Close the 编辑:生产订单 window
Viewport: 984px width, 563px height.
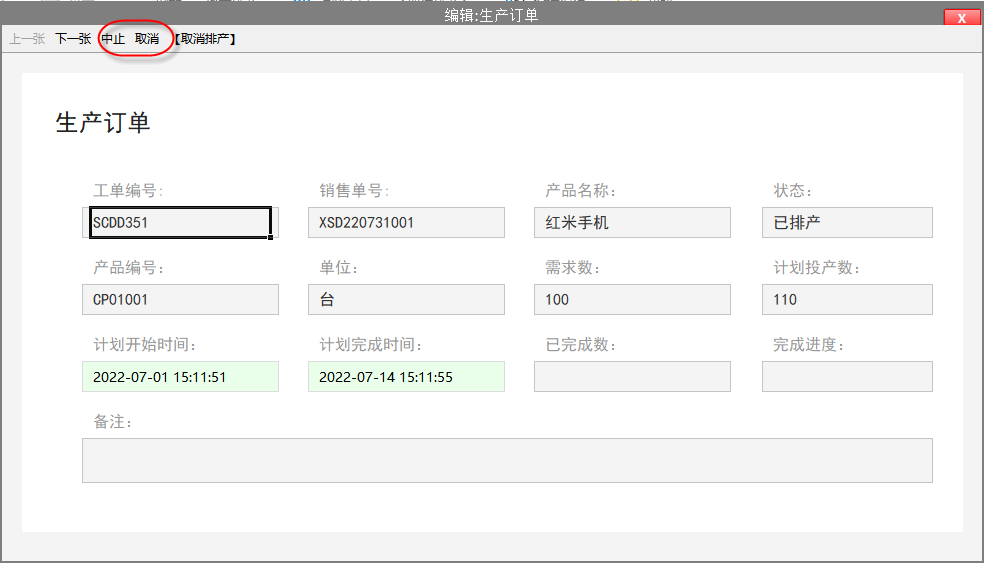point(961,18)
